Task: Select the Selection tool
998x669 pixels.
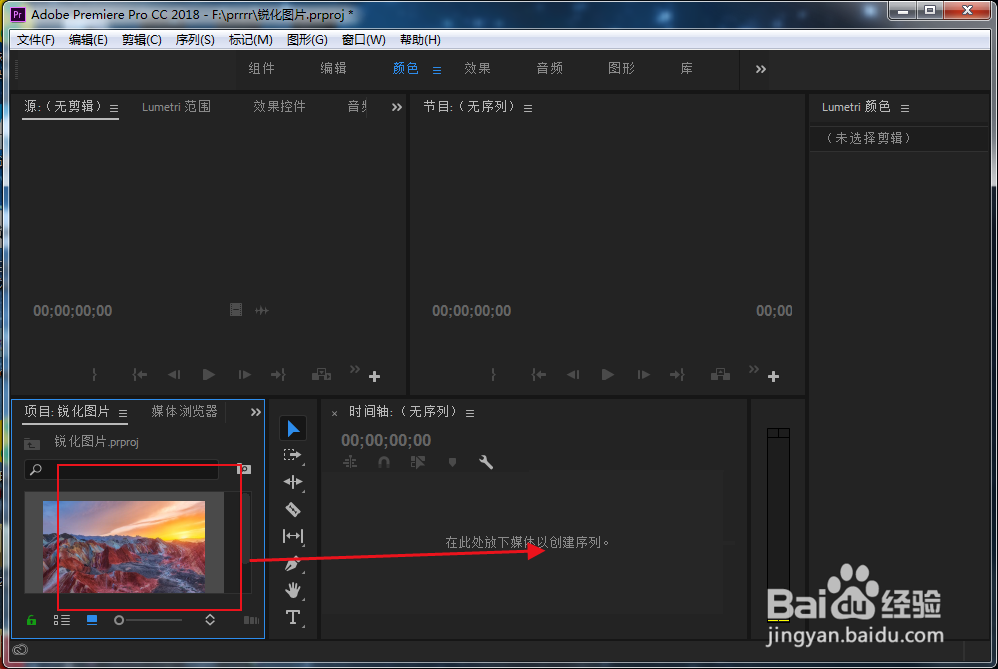Action: [x=293, y=428]
